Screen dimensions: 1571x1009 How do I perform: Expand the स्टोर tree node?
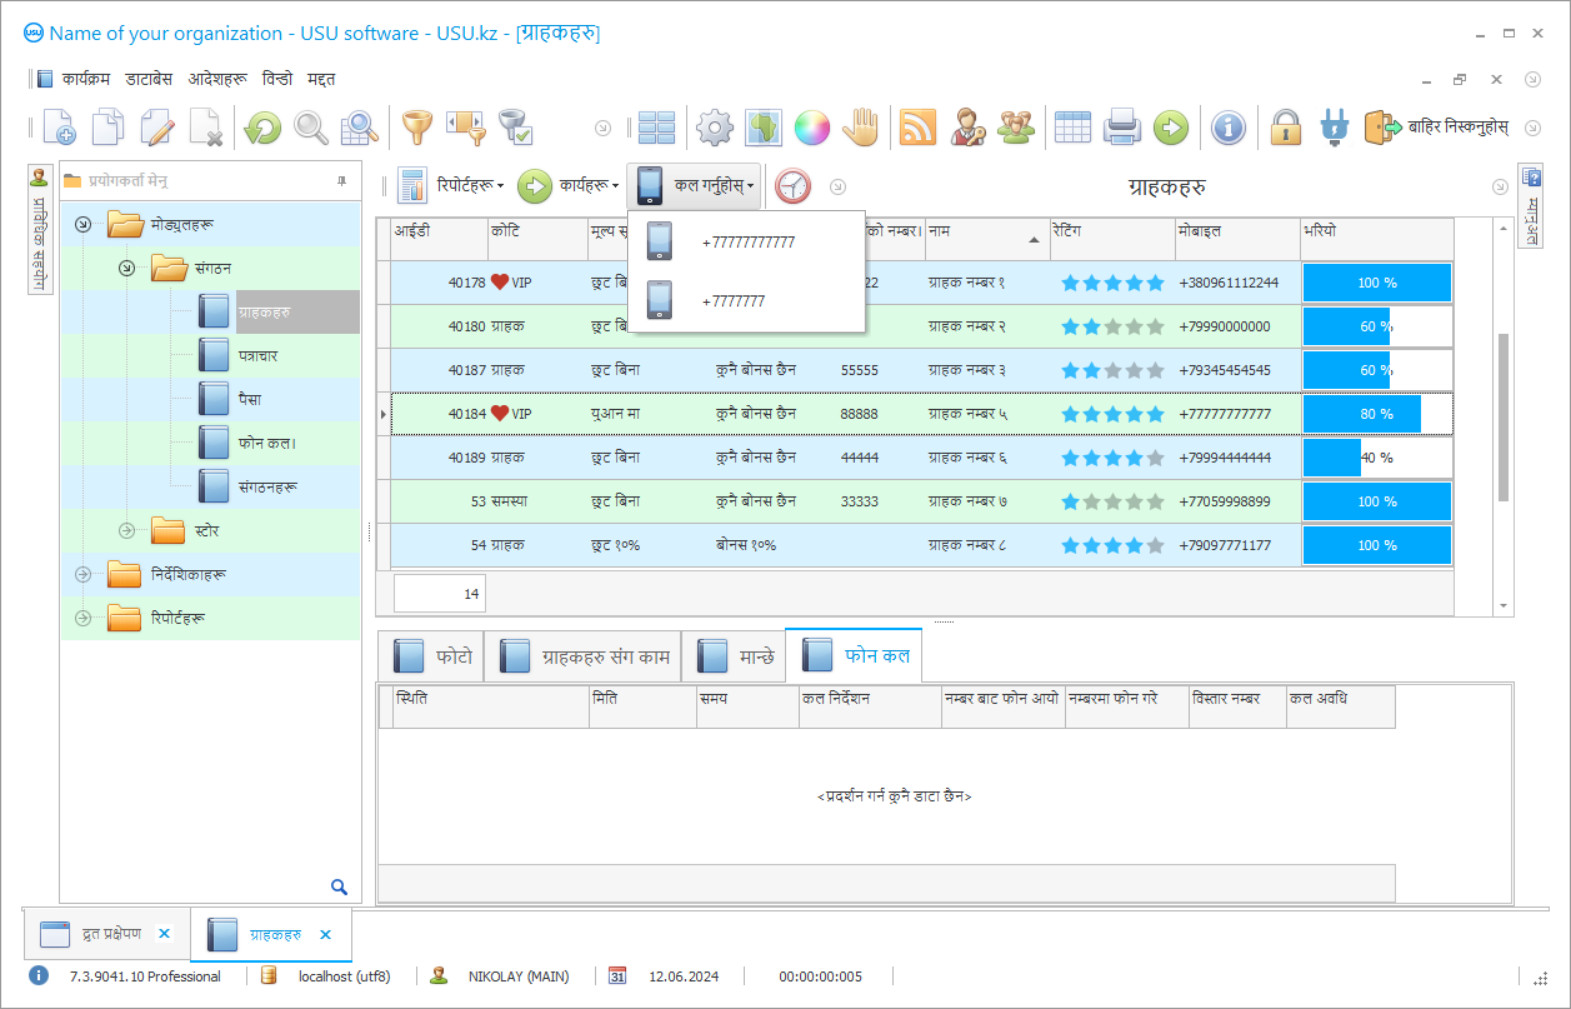click(x=126, y=530)
